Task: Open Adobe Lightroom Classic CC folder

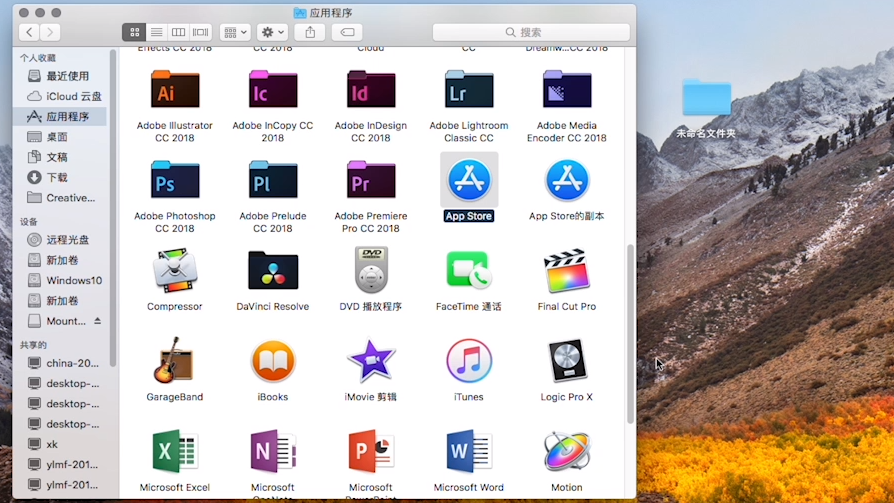Action: click(x=469, y=90)
